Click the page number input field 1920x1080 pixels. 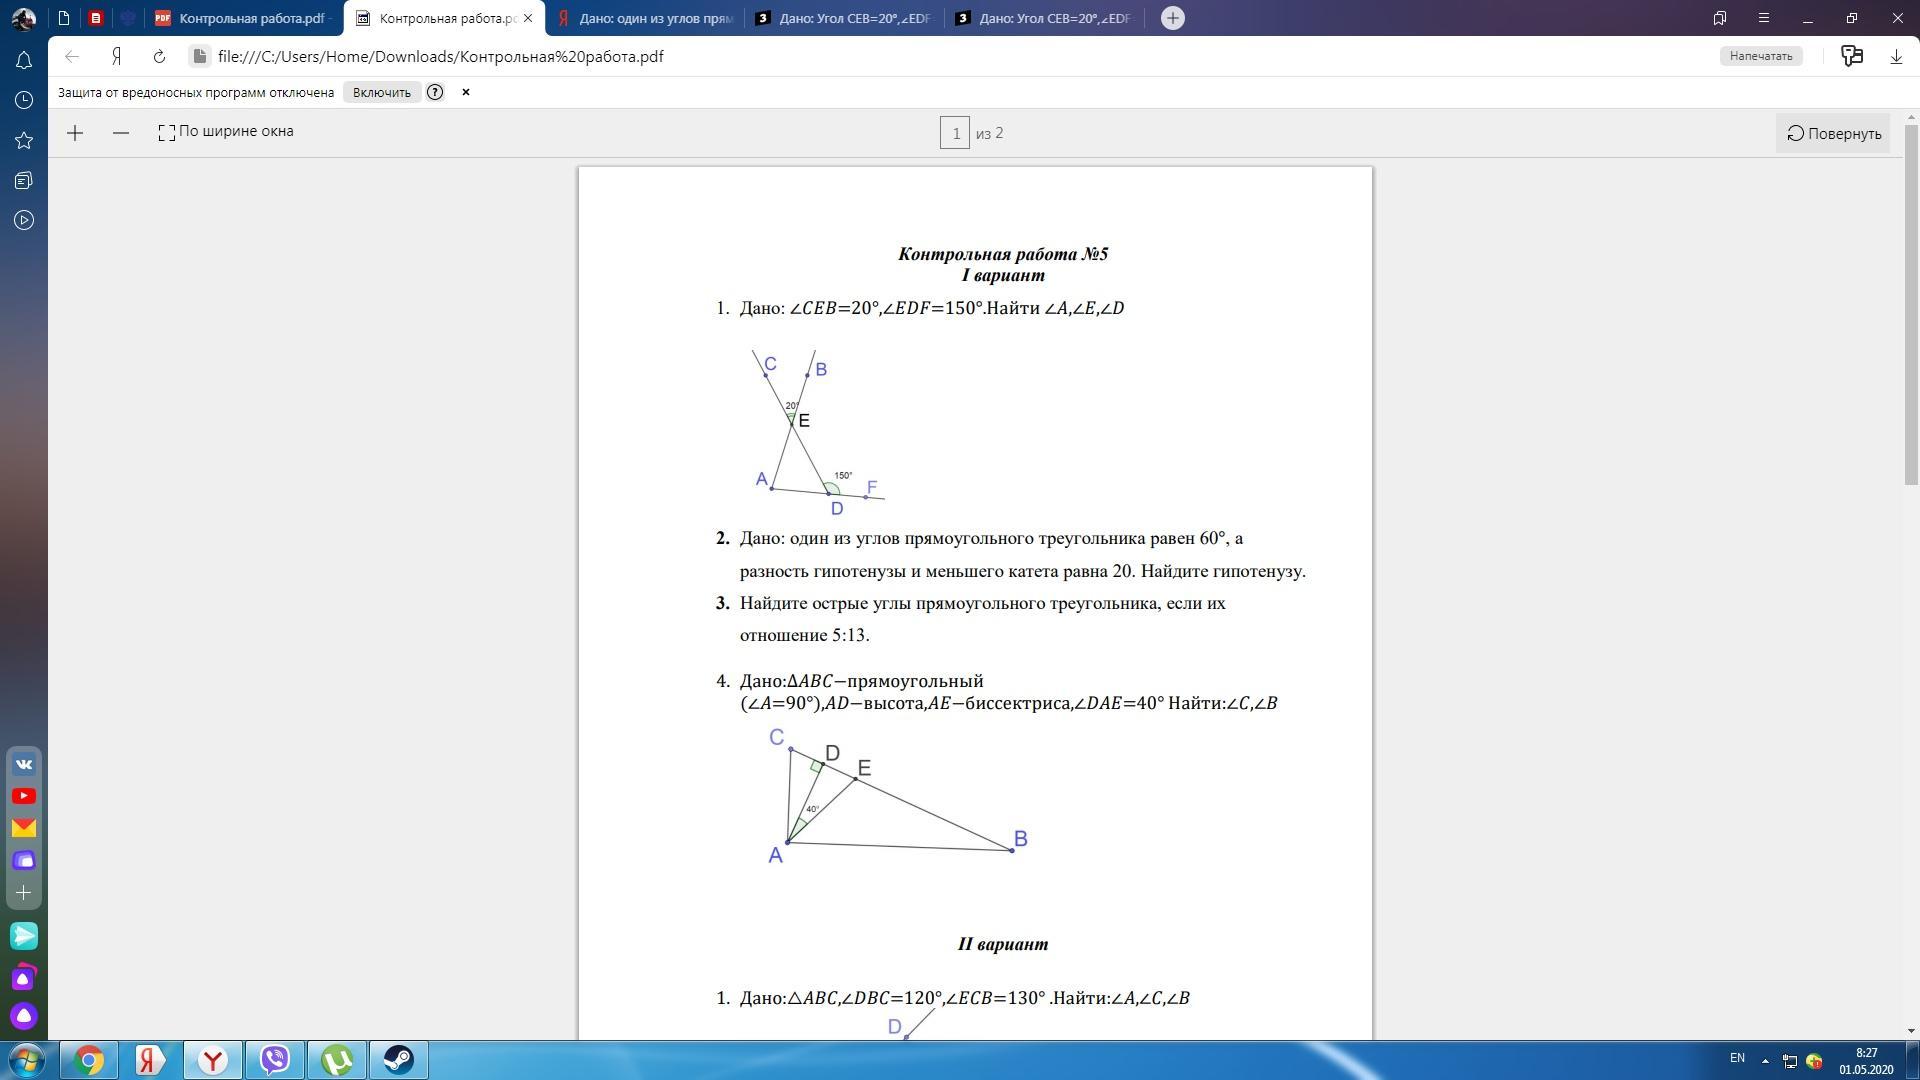point(954,133)
